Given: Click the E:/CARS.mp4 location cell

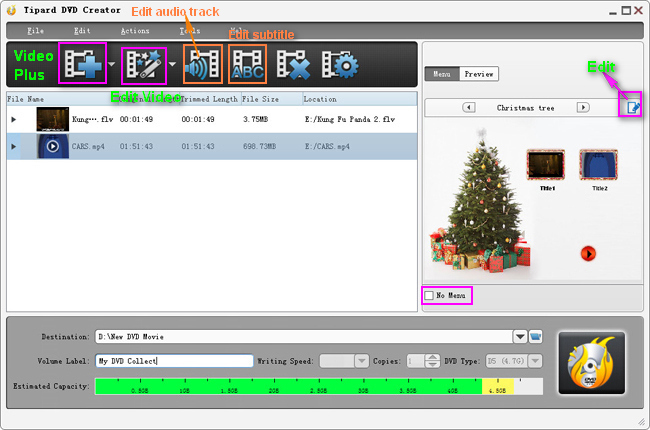Looking at the screenshot, I should [327, 146].
